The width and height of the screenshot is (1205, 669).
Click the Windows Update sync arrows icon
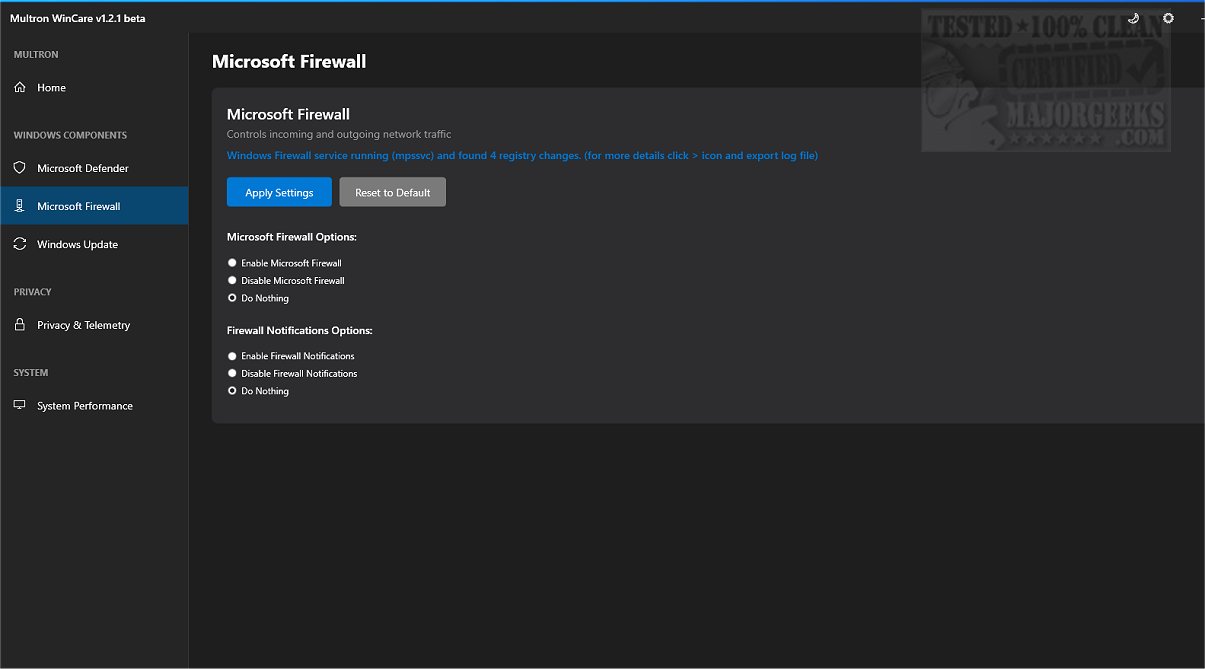(x=20, y=244)
